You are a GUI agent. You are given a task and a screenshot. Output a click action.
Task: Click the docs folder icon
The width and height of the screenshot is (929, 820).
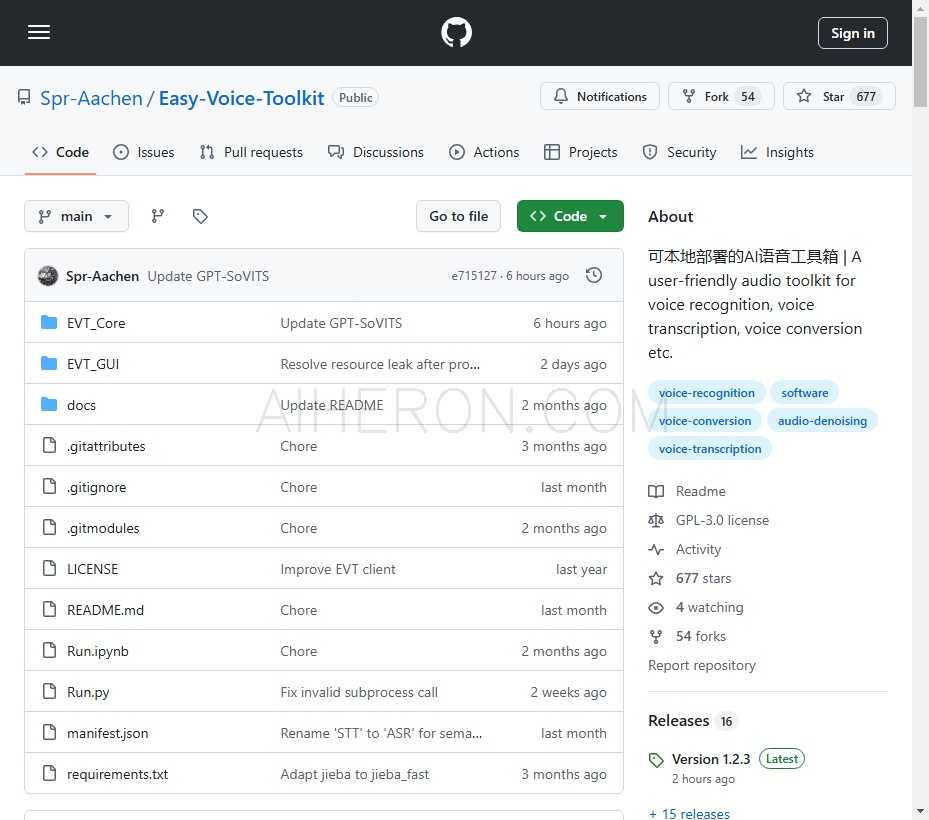(49, 405)
